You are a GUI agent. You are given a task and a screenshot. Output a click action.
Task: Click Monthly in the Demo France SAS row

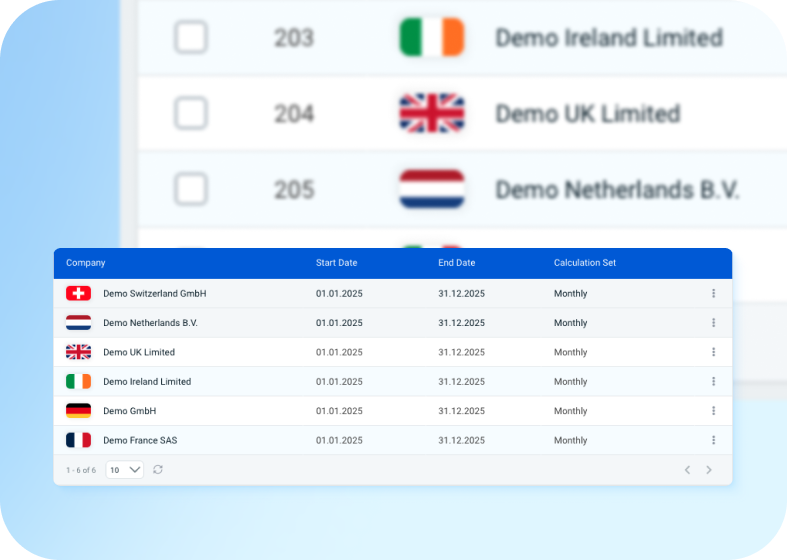click(570, 440)
